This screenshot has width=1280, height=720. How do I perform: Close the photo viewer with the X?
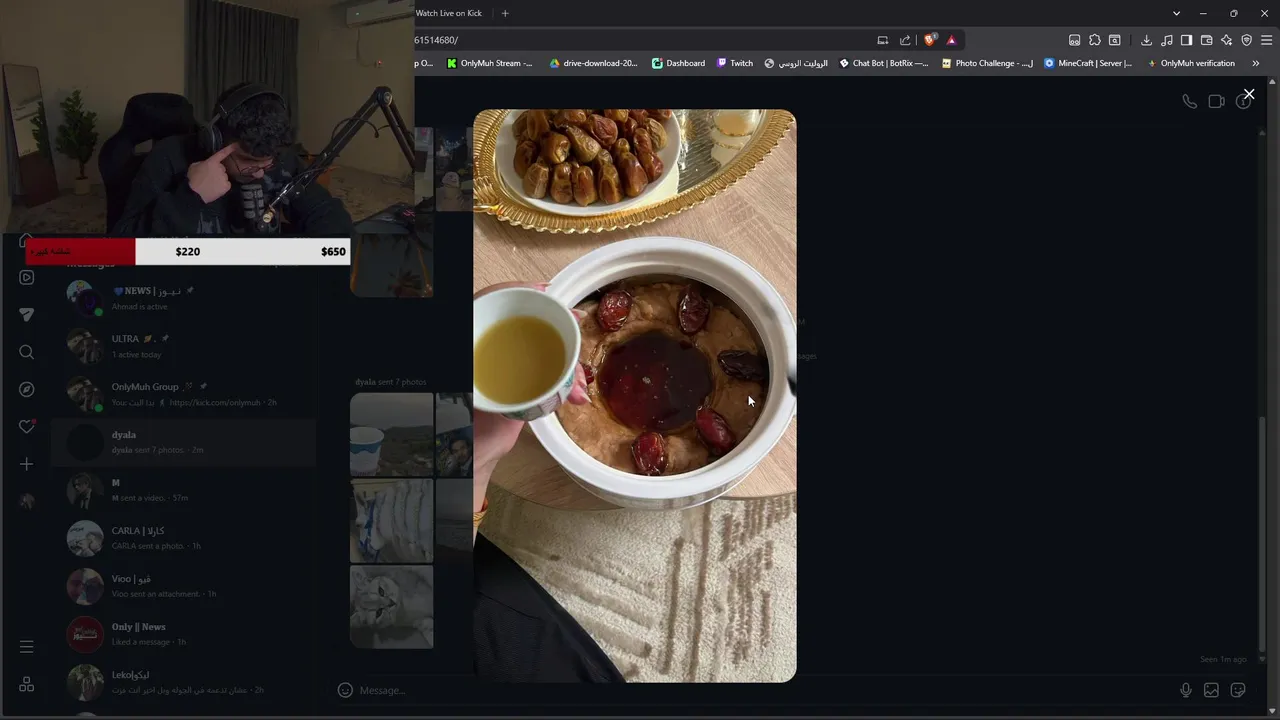pyautogui.click(x=1249, y=94)
